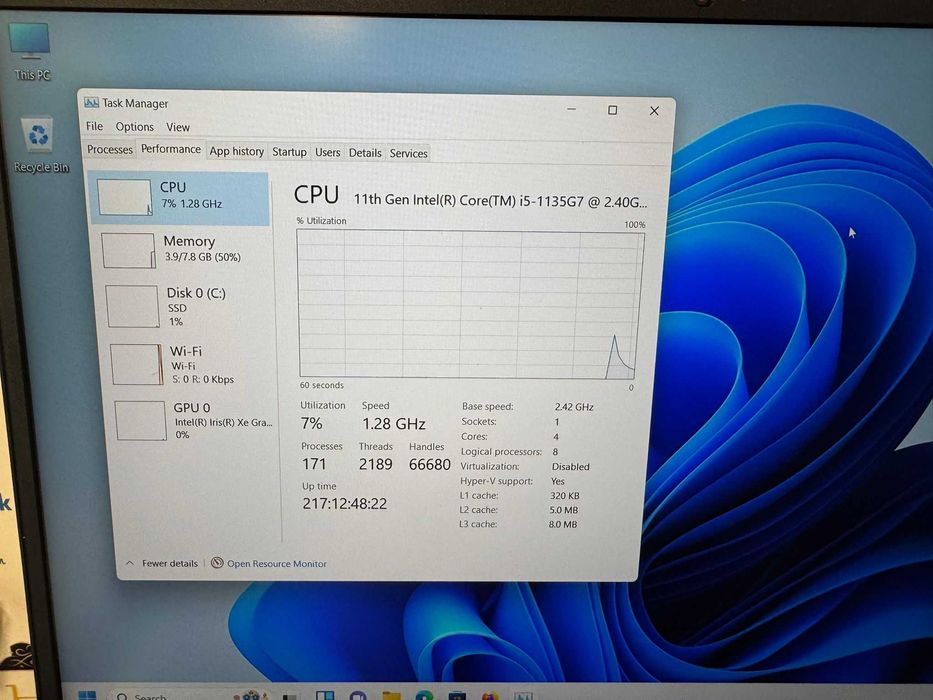Click the 'S: 0 R: 0 Kbps' value
The width and height of the screenshot is (933, 700).
click(x=203, y=379)
